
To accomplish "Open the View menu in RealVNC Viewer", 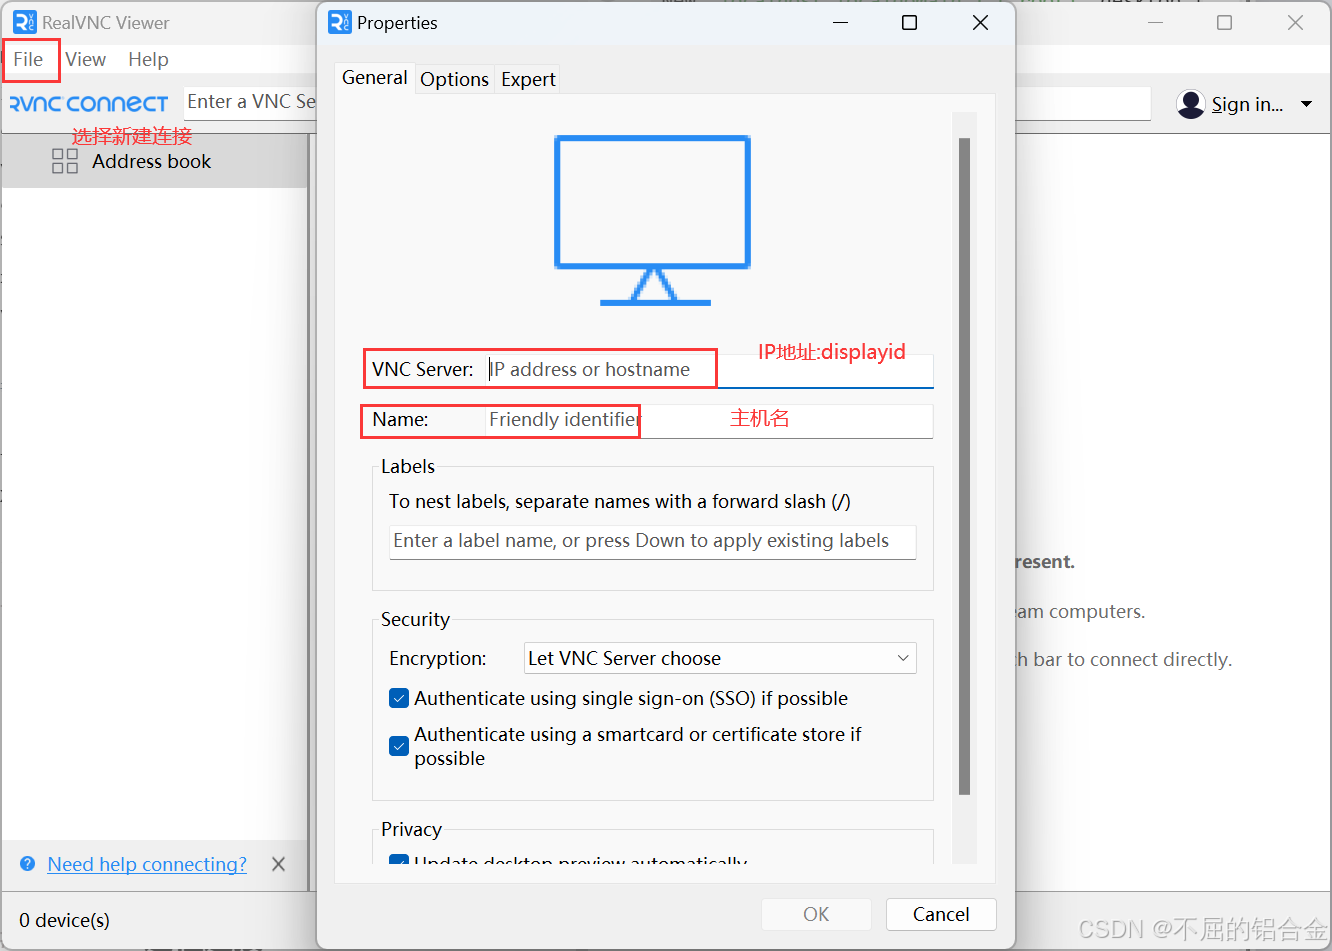I will pos(86,60).
